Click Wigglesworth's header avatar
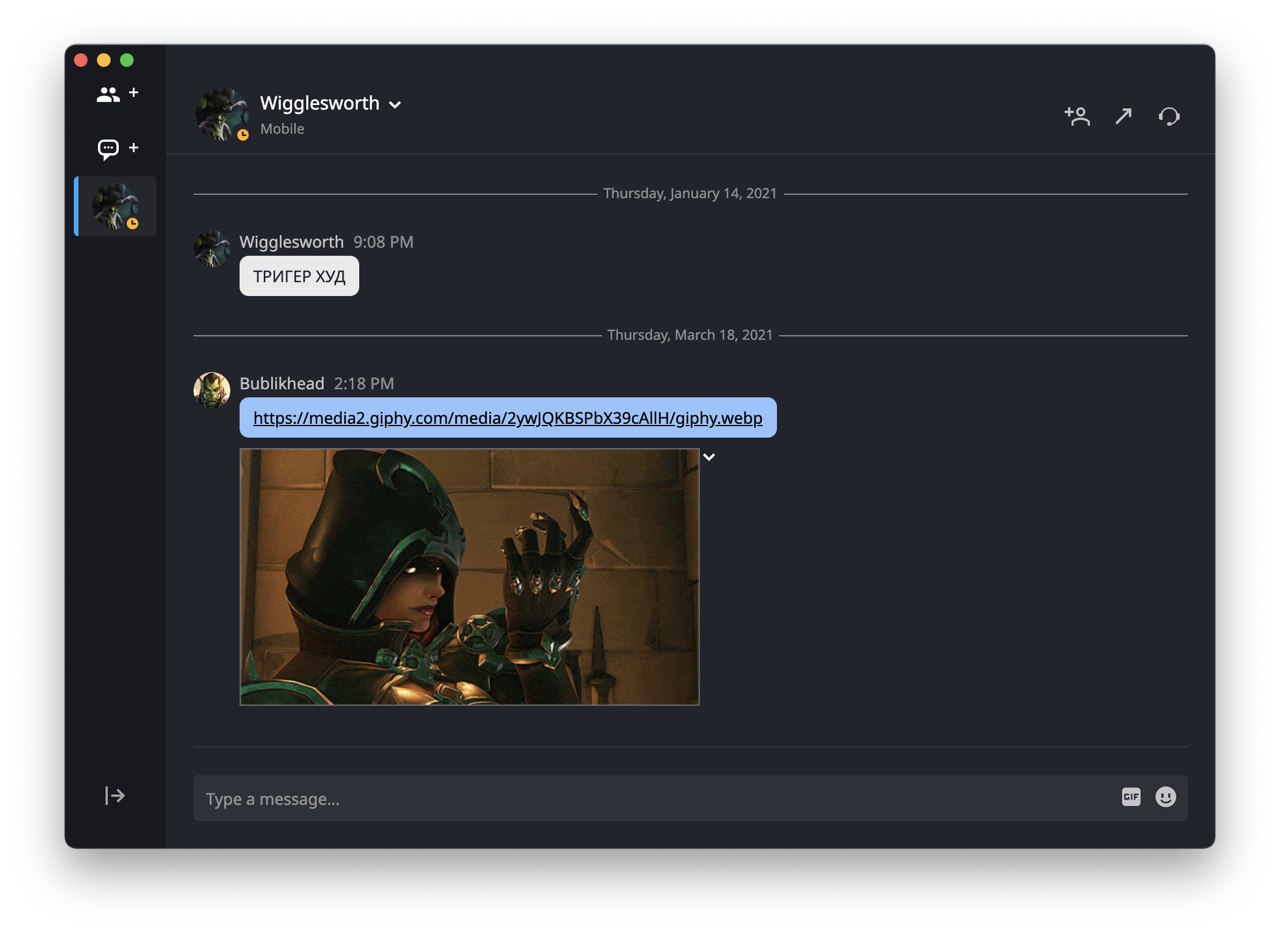Screen dimensions: 1280x934 (221, 114)
